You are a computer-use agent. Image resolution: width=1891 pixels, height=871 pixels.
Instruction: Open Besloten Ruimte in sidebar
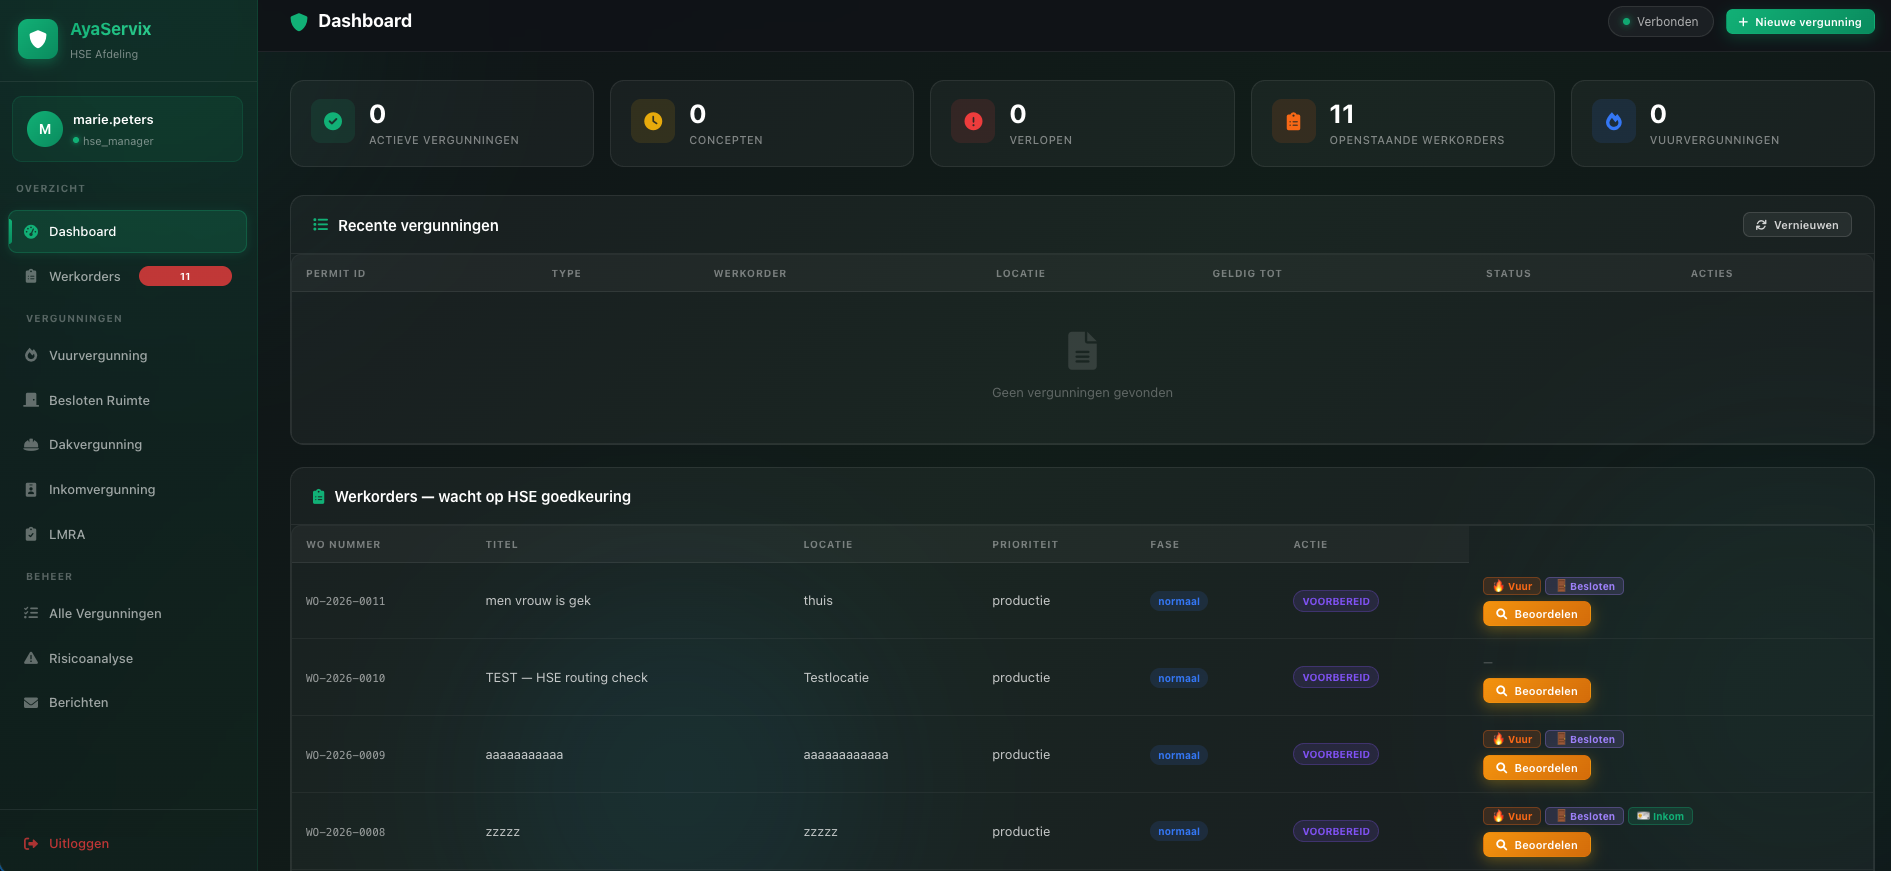click(x=127, y=400)
